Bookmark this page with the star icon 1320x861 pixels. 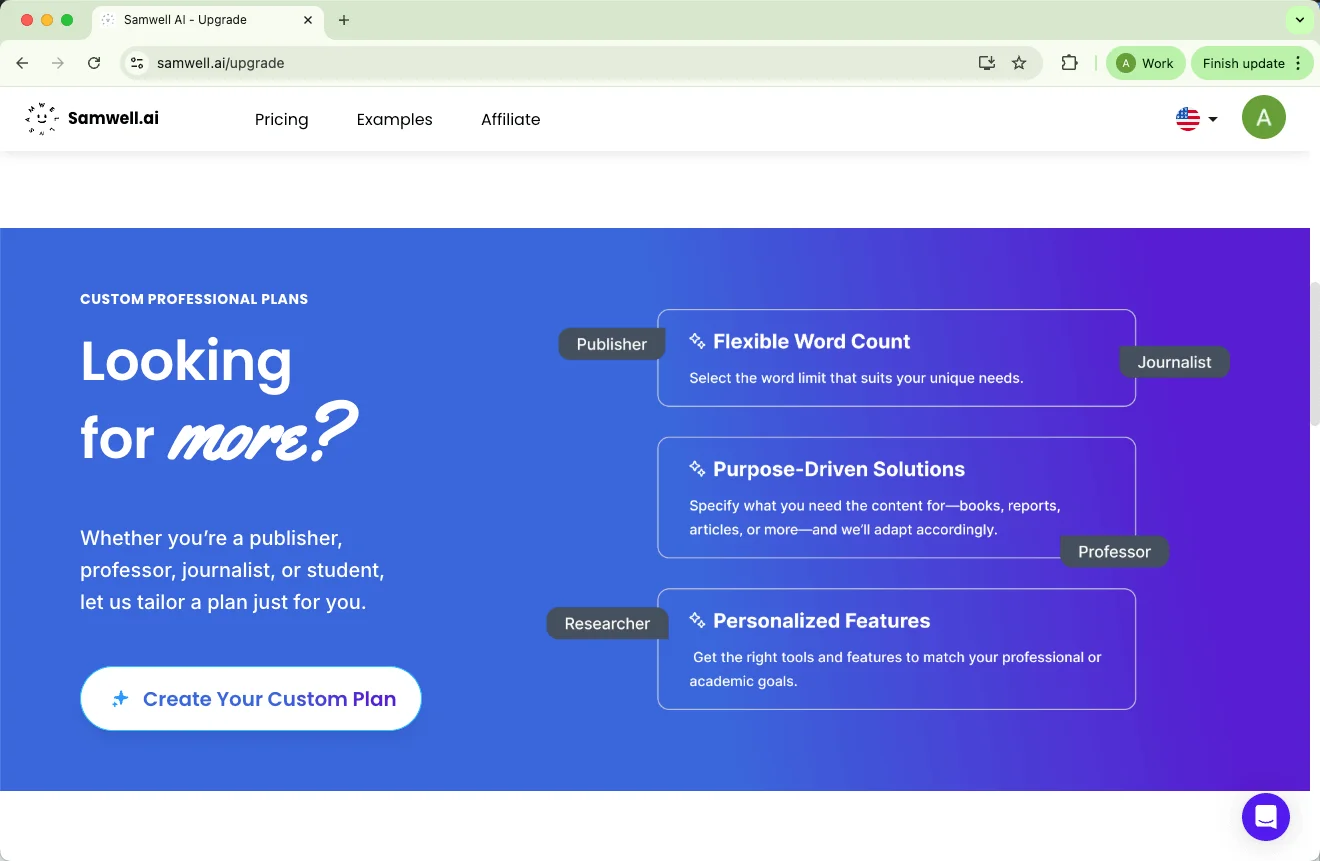click(1019, 63)
